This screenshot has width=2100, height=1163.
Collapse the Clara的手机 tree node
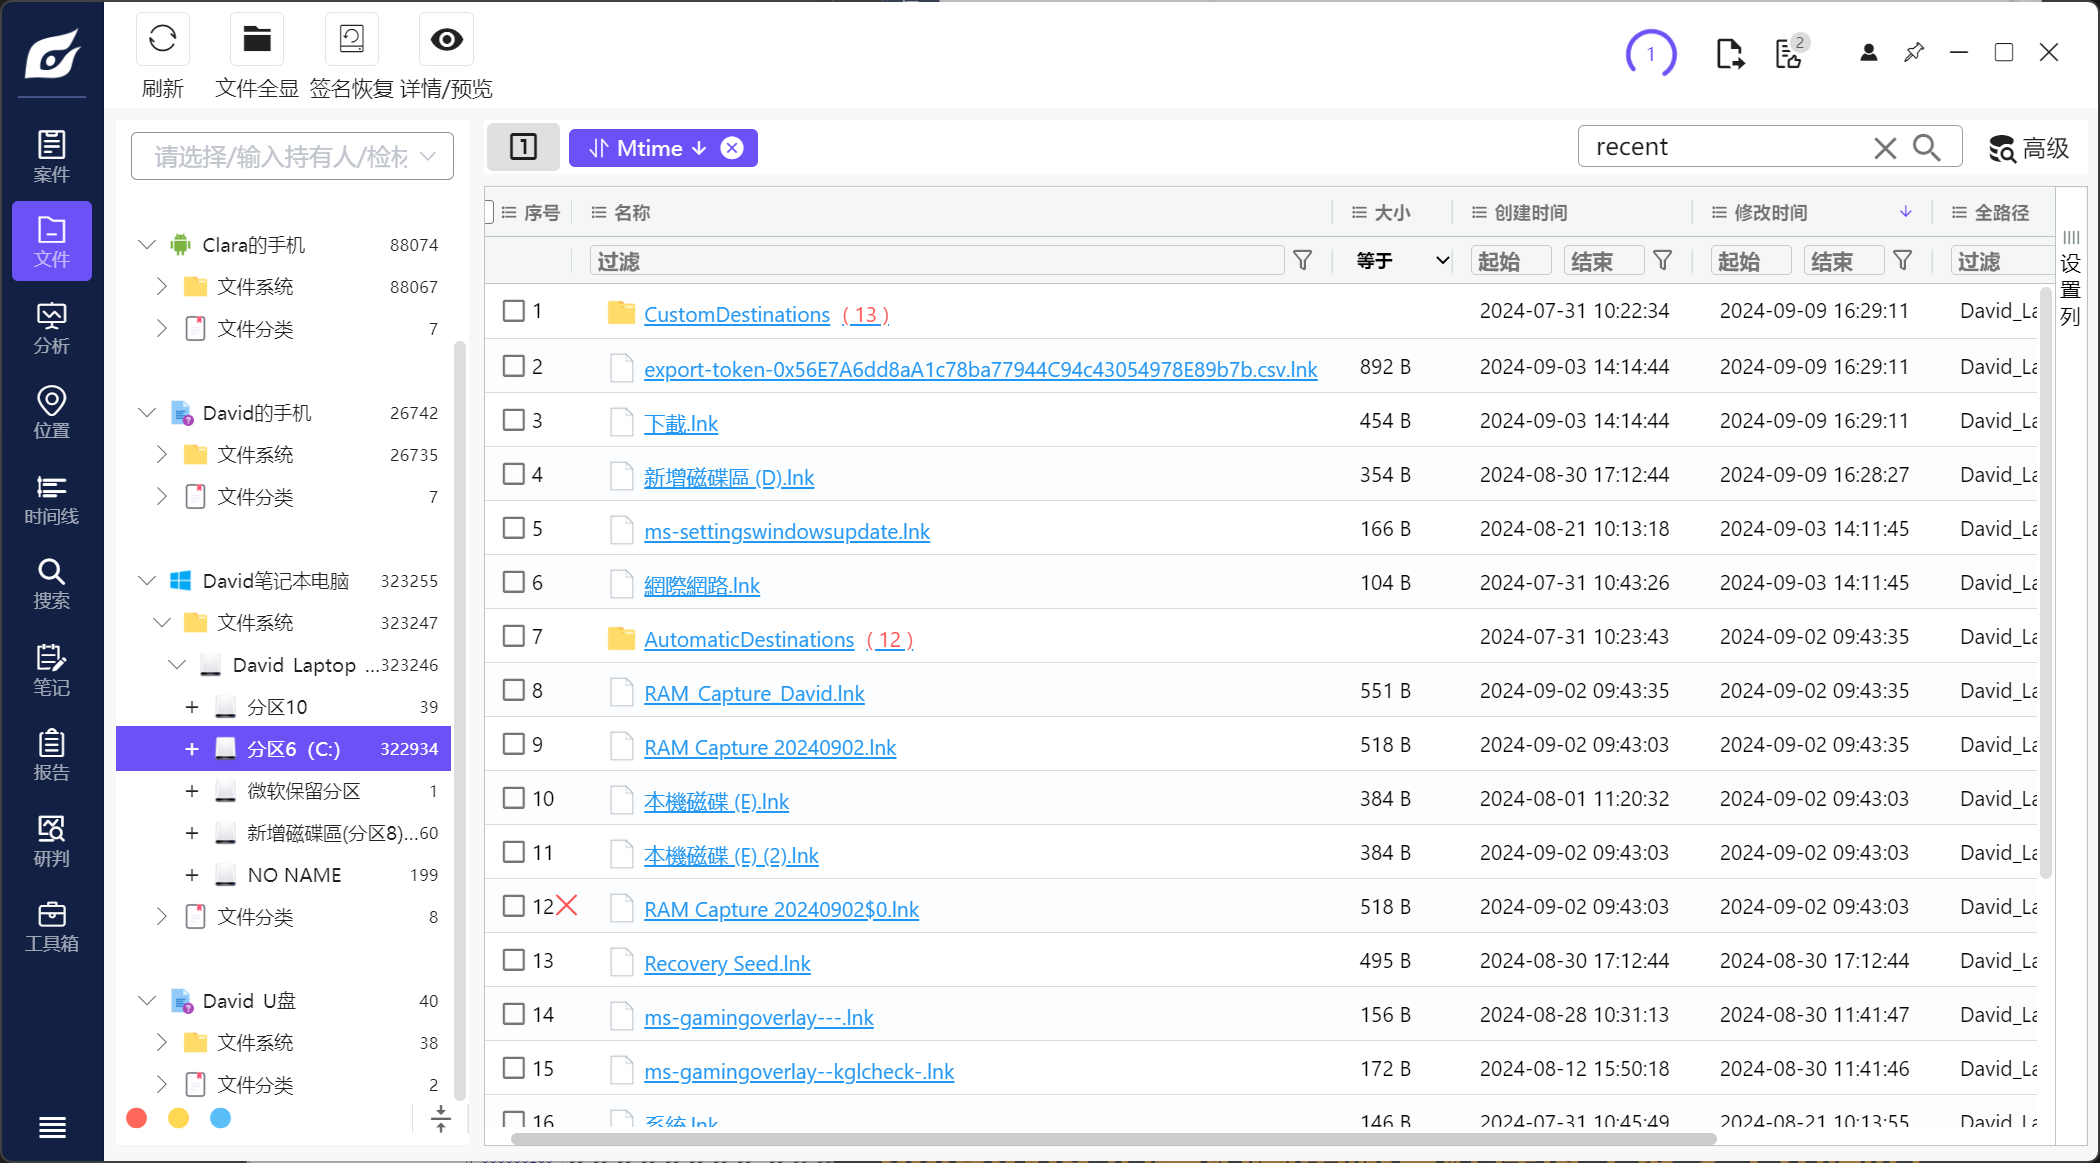[x=147, y=245]
